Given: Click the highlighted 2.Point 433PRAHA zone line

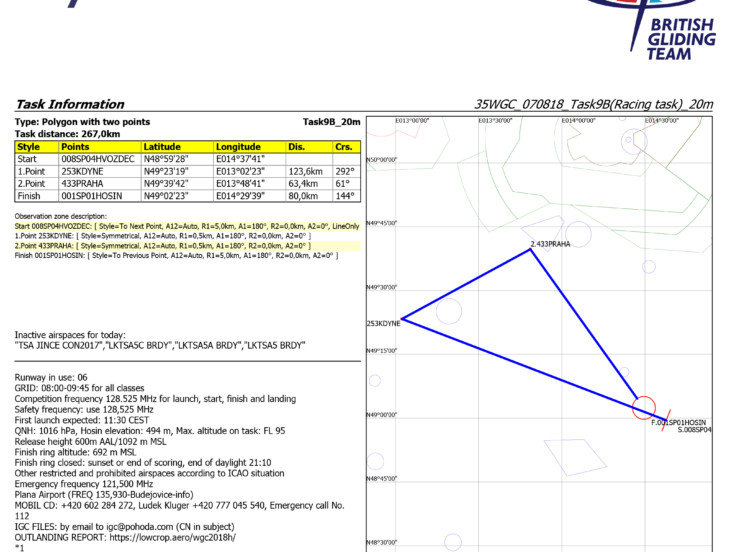Looking at the screenshot, I should point(162,245).
